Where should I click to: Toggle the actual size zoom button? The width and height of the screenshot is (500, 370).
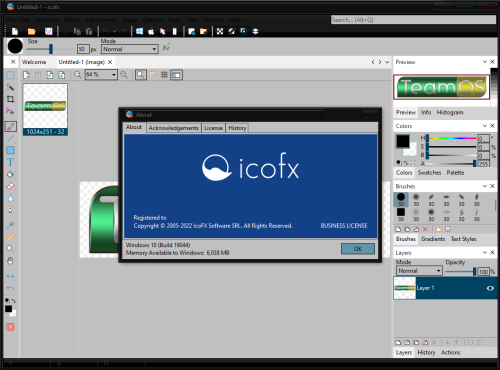coord(141,75)
